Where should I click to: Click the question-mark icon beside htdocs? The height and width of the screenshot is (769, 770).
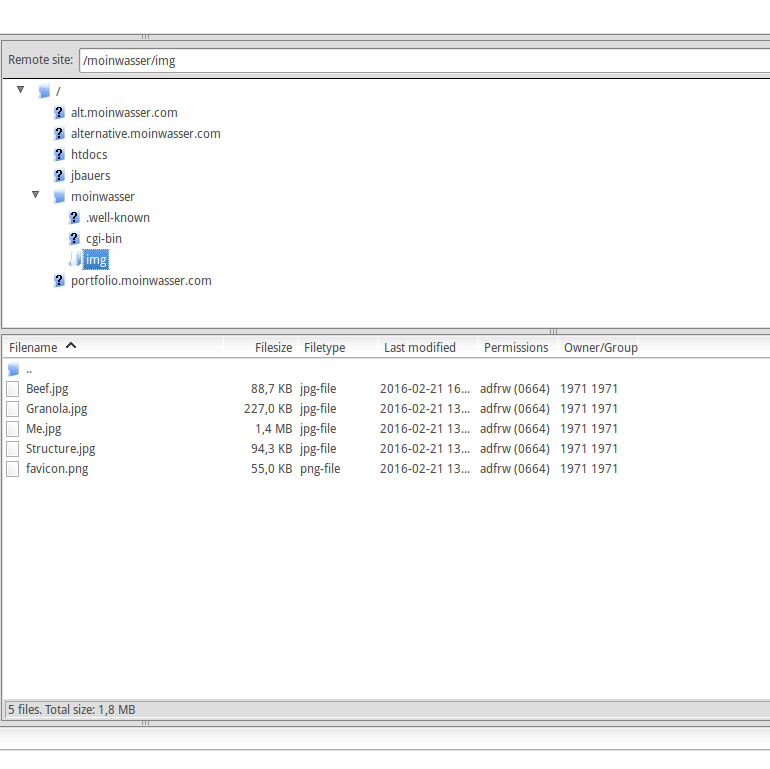[x=59, y=155]
